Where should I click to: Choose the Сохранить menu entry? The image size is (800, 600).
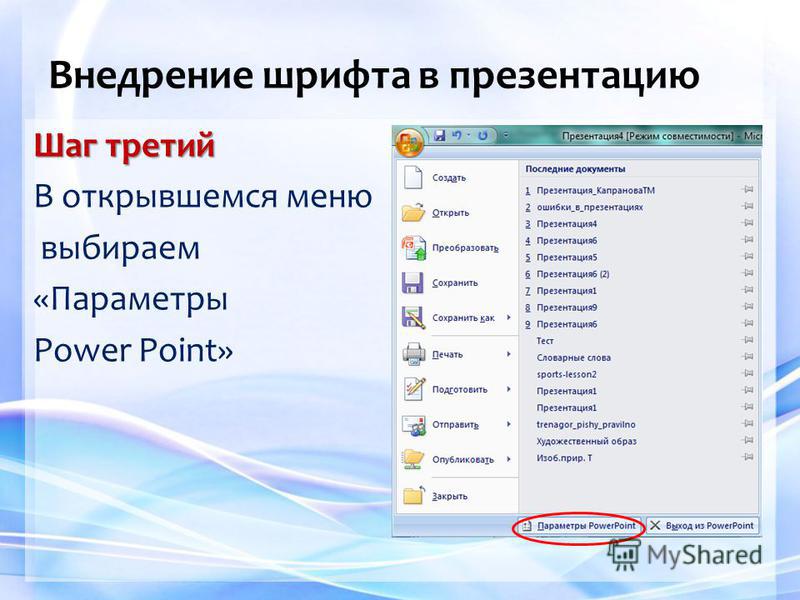coord(458,283)
